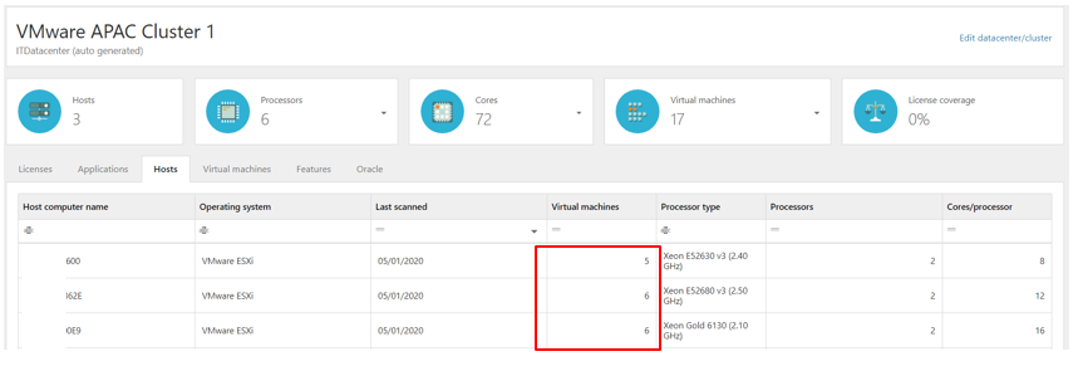Open the Virtual machines tab
This screenshot has width=1078, height=366.
(x=236, y=169)
